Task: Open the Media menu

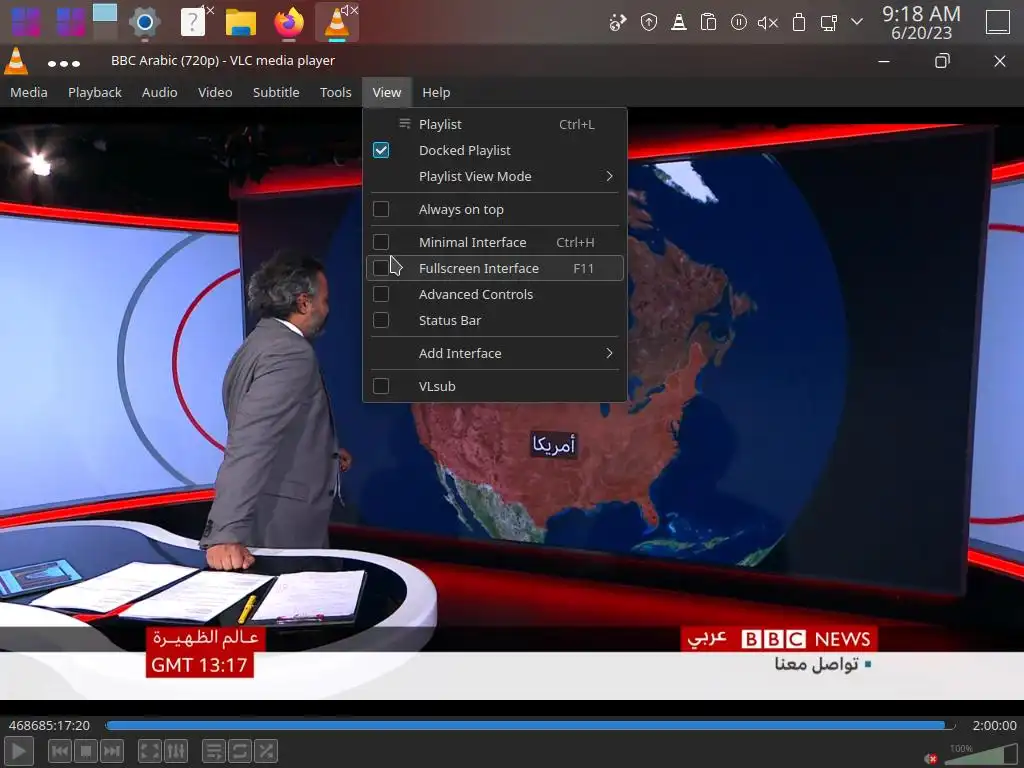Action: tap(29, 92)
